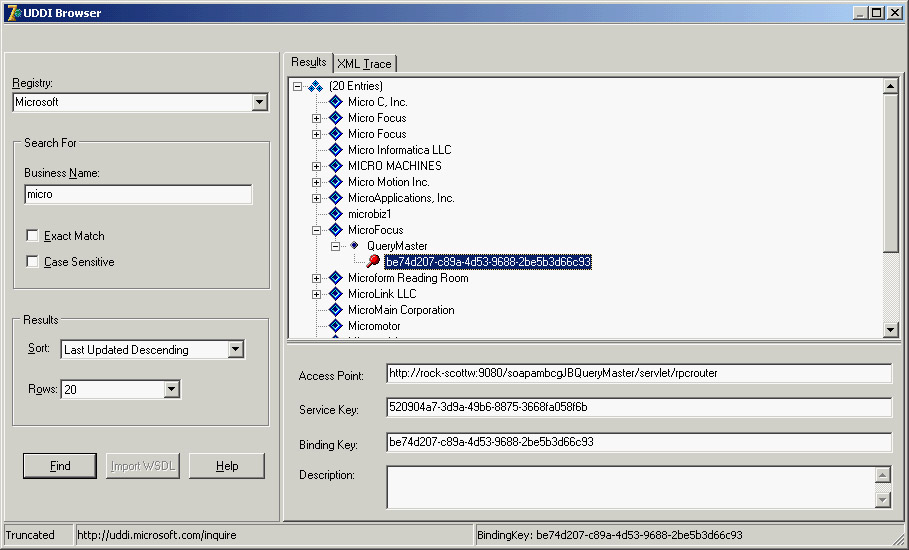Open the Rows count dropdown
The image size is (909, 550).
click(x=171, y=390)
